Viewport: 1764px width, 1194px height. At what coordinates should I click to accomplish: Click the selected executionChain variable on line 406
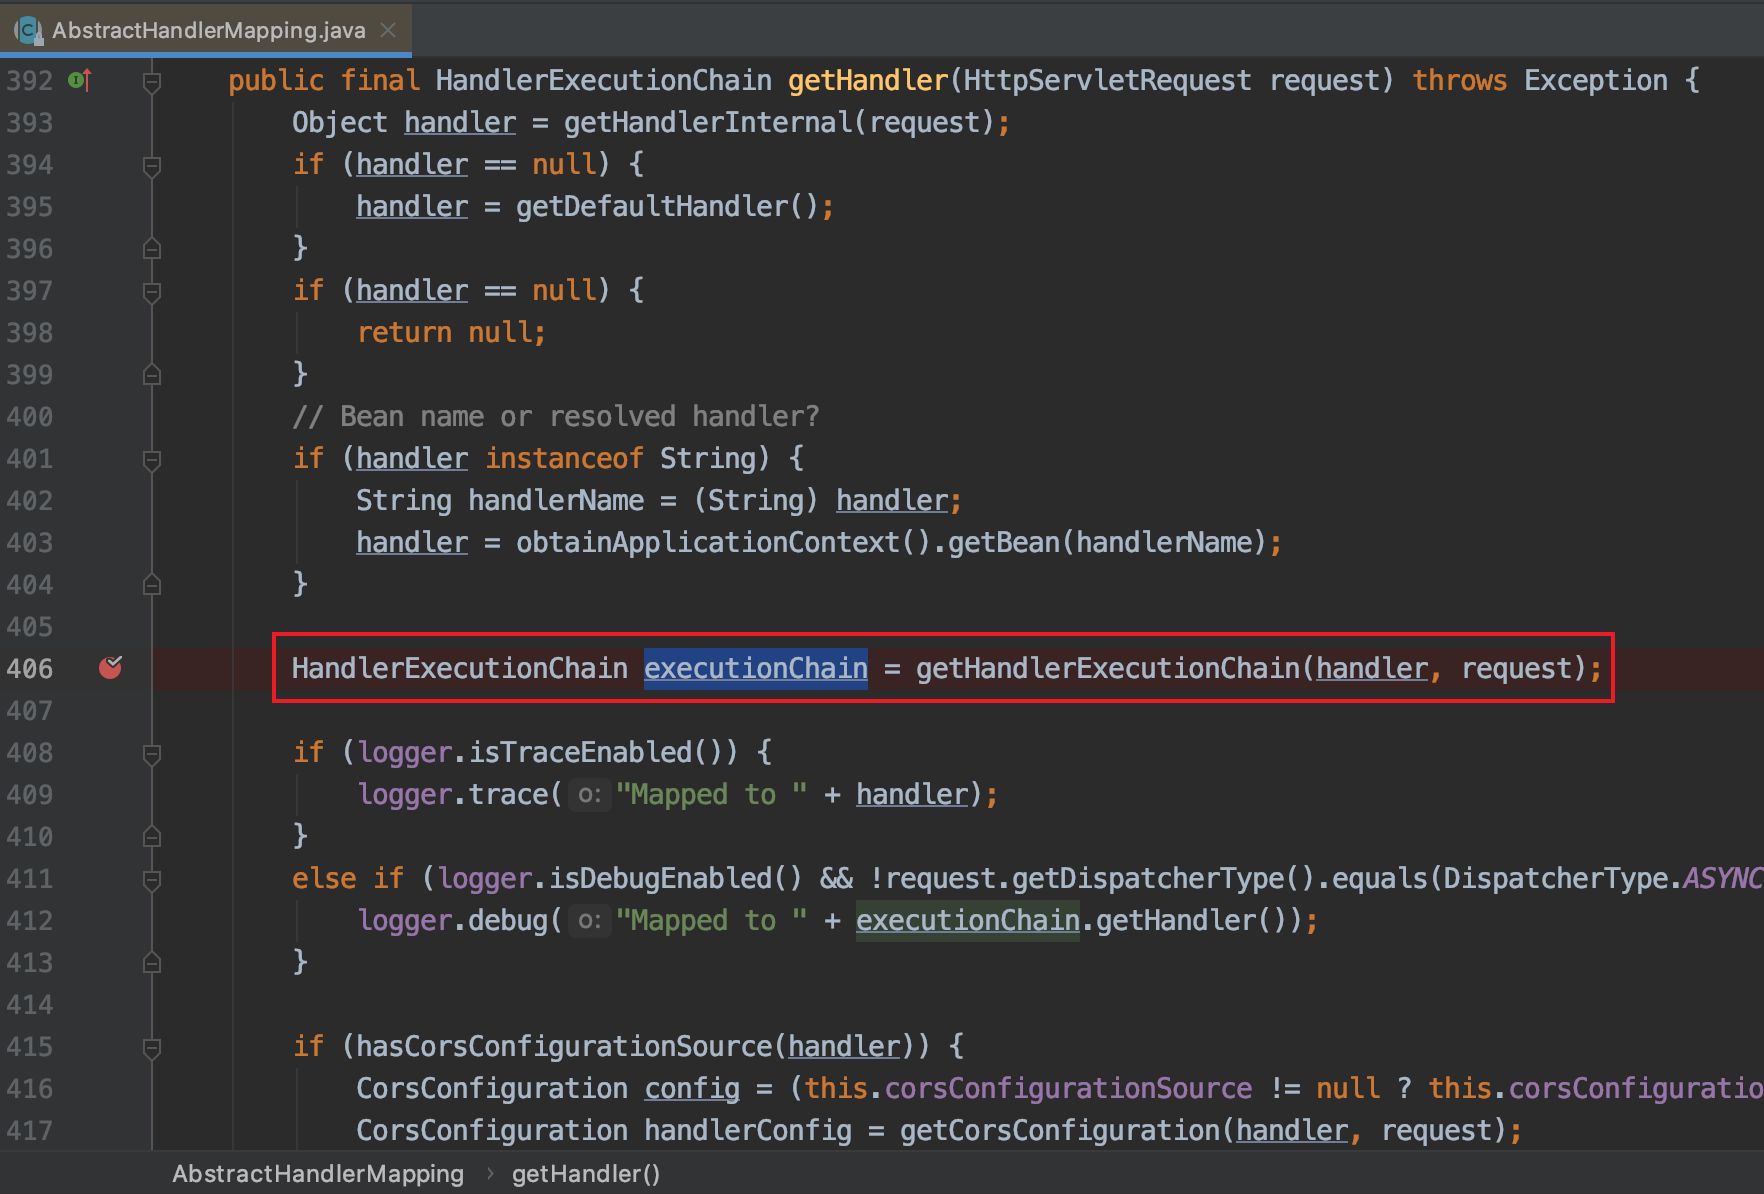[755, 668]
